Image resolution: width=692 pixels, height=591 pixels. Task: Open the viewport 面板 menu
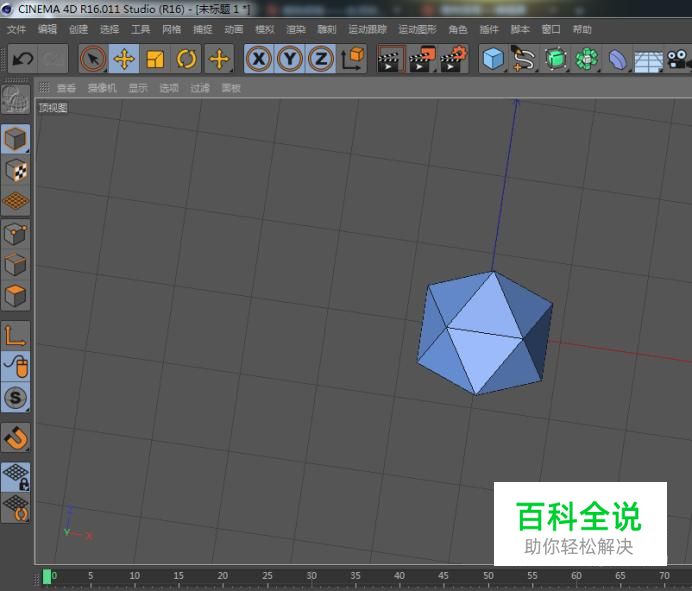click(231, 88)
